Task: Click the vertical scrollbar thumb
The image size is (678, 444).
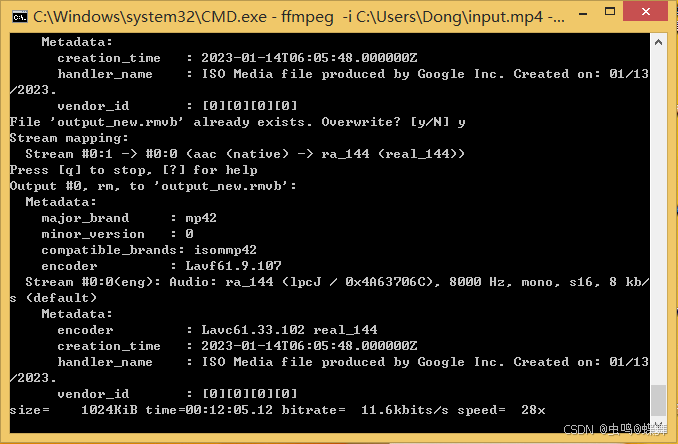Action: click(658, 400)
